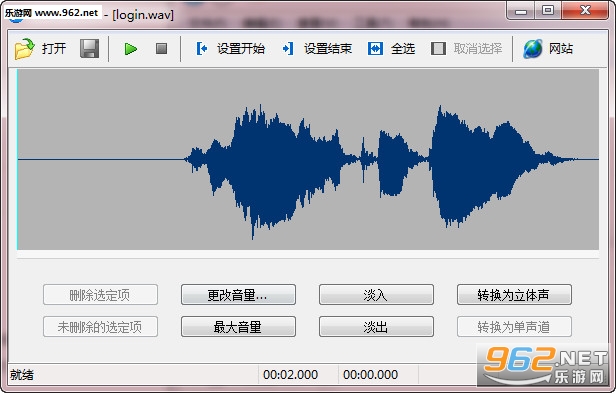
Task: Convert audio with 转换为立体声
Action: [514, 295]
